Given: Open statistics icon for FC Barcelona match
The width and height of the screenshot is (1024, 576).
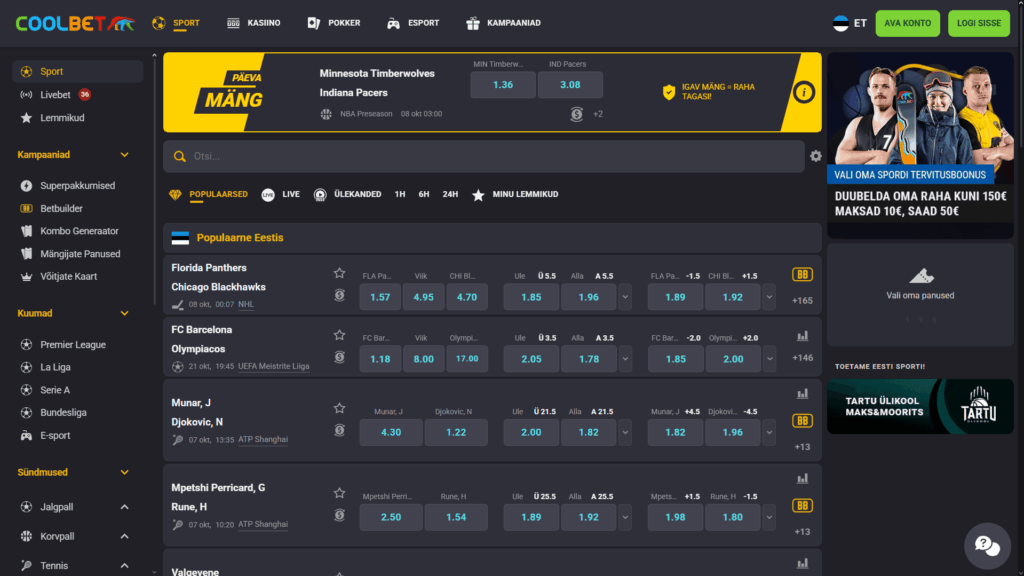Looking at the screenshot, I should (x=802, y=337).
